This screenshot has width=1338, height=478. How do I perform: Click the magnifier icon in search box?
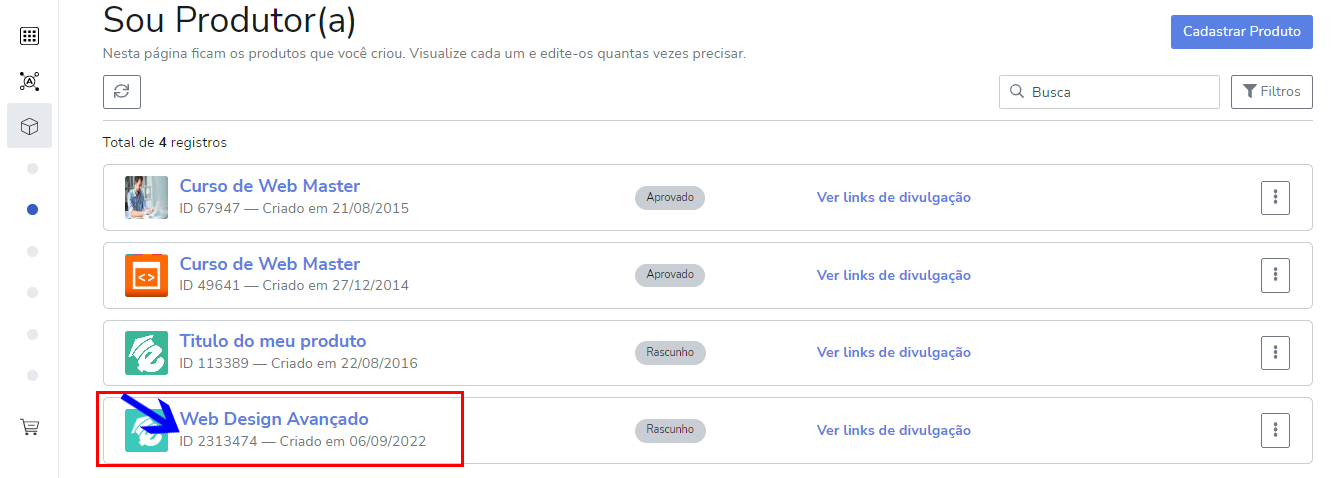[1016, 91]
